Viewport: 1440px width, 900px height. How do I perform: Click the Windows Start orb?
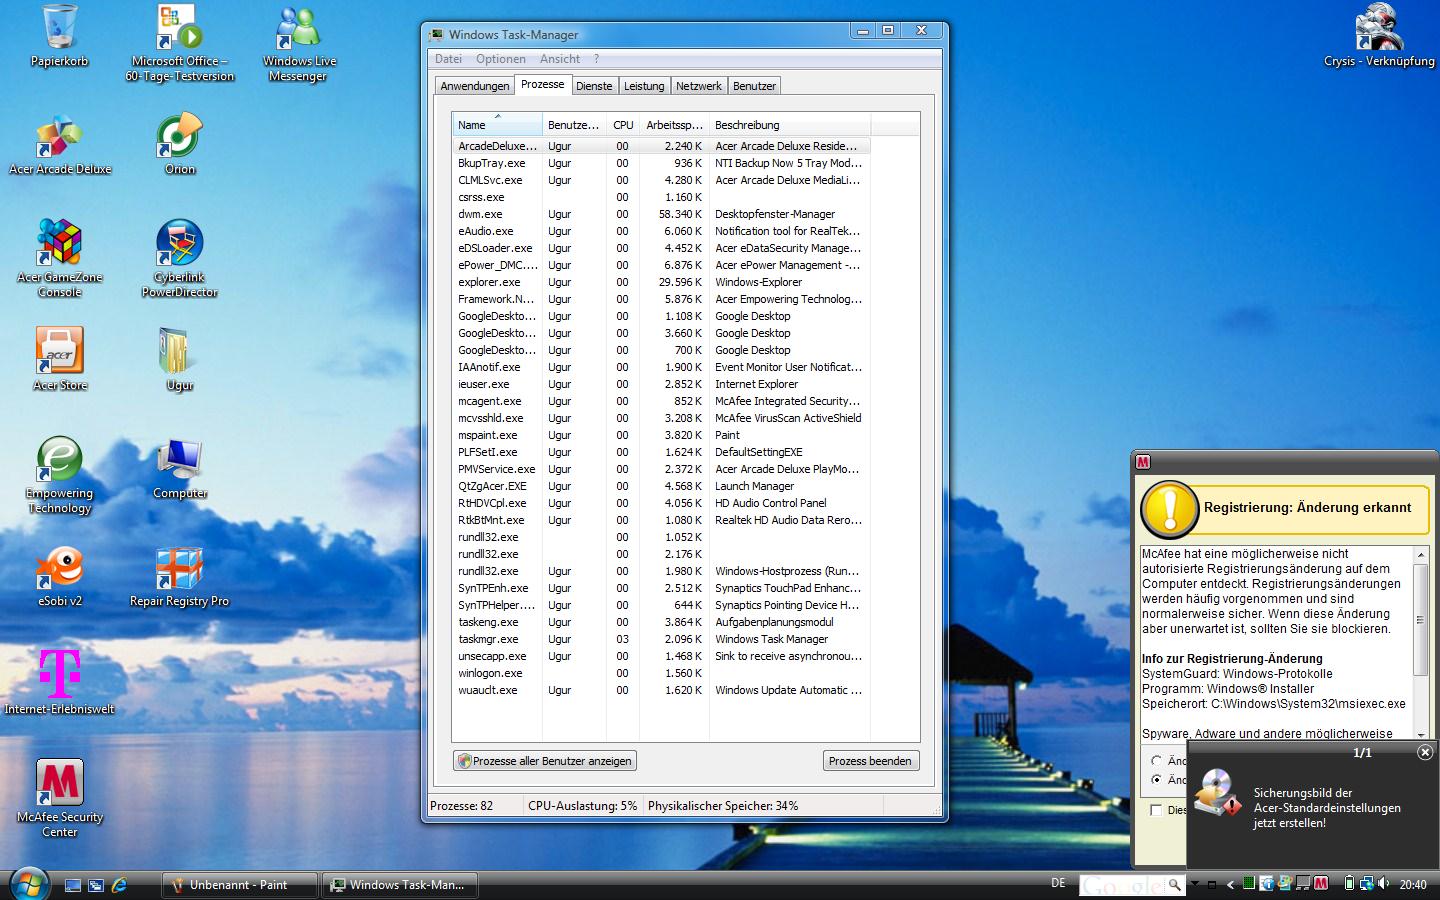28,885
